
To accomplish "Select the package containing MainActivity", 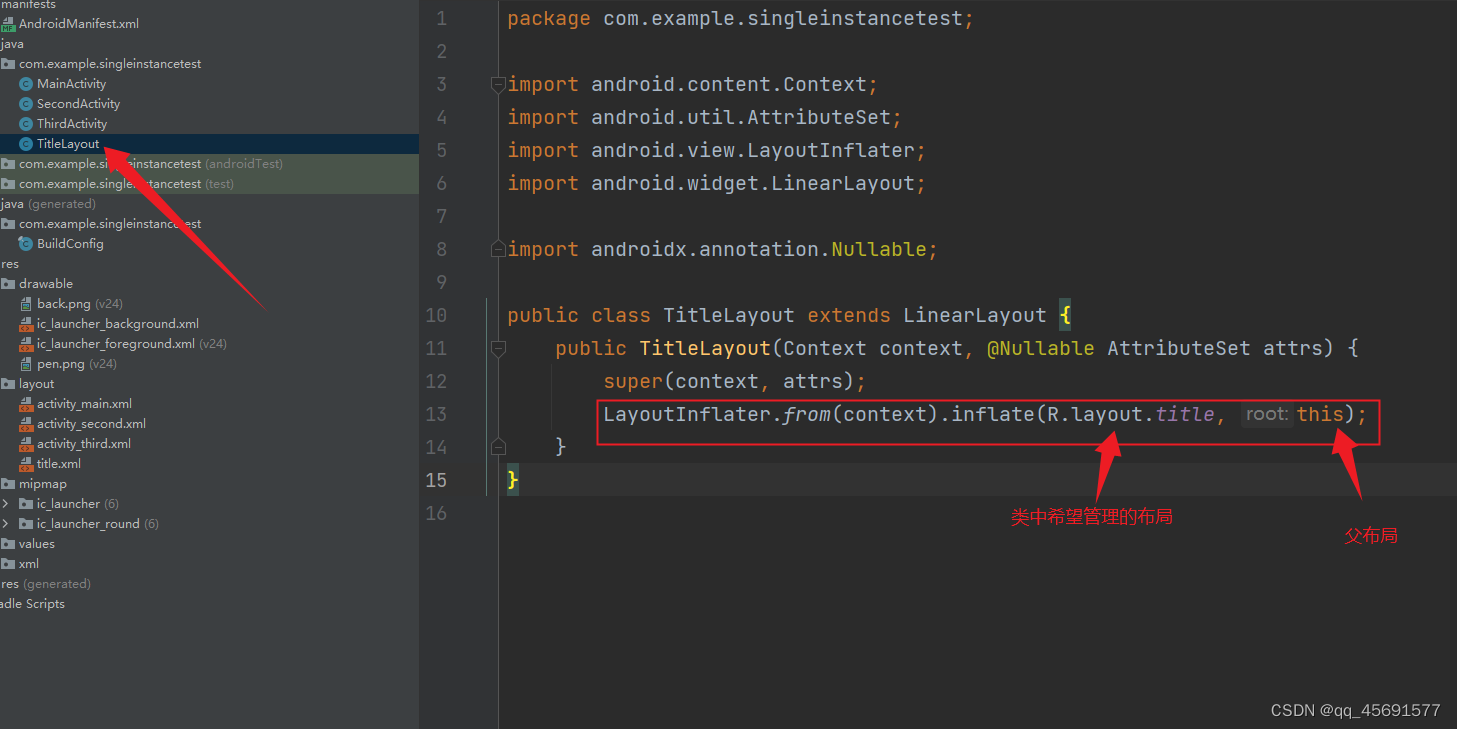I will click(x=110, y=64).
